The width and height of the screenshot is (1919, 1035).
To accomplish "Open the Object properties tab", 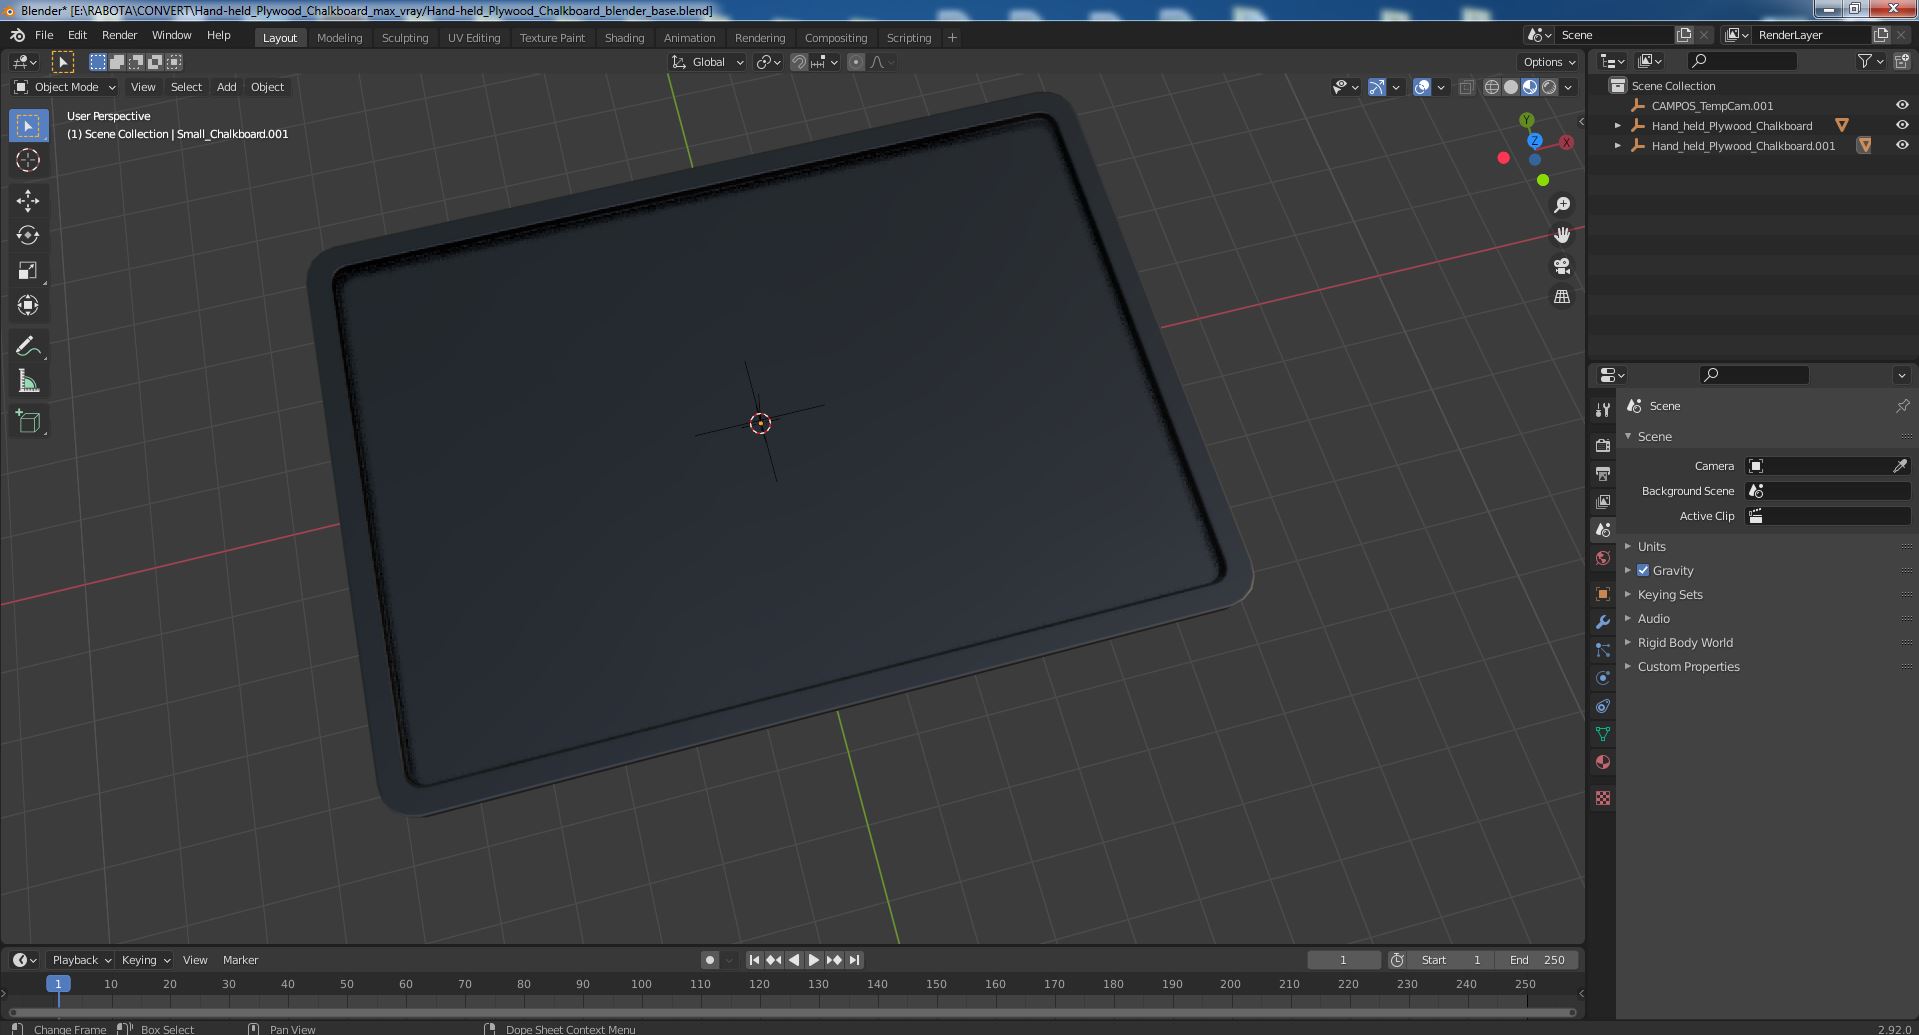I will coord(1603,594).
